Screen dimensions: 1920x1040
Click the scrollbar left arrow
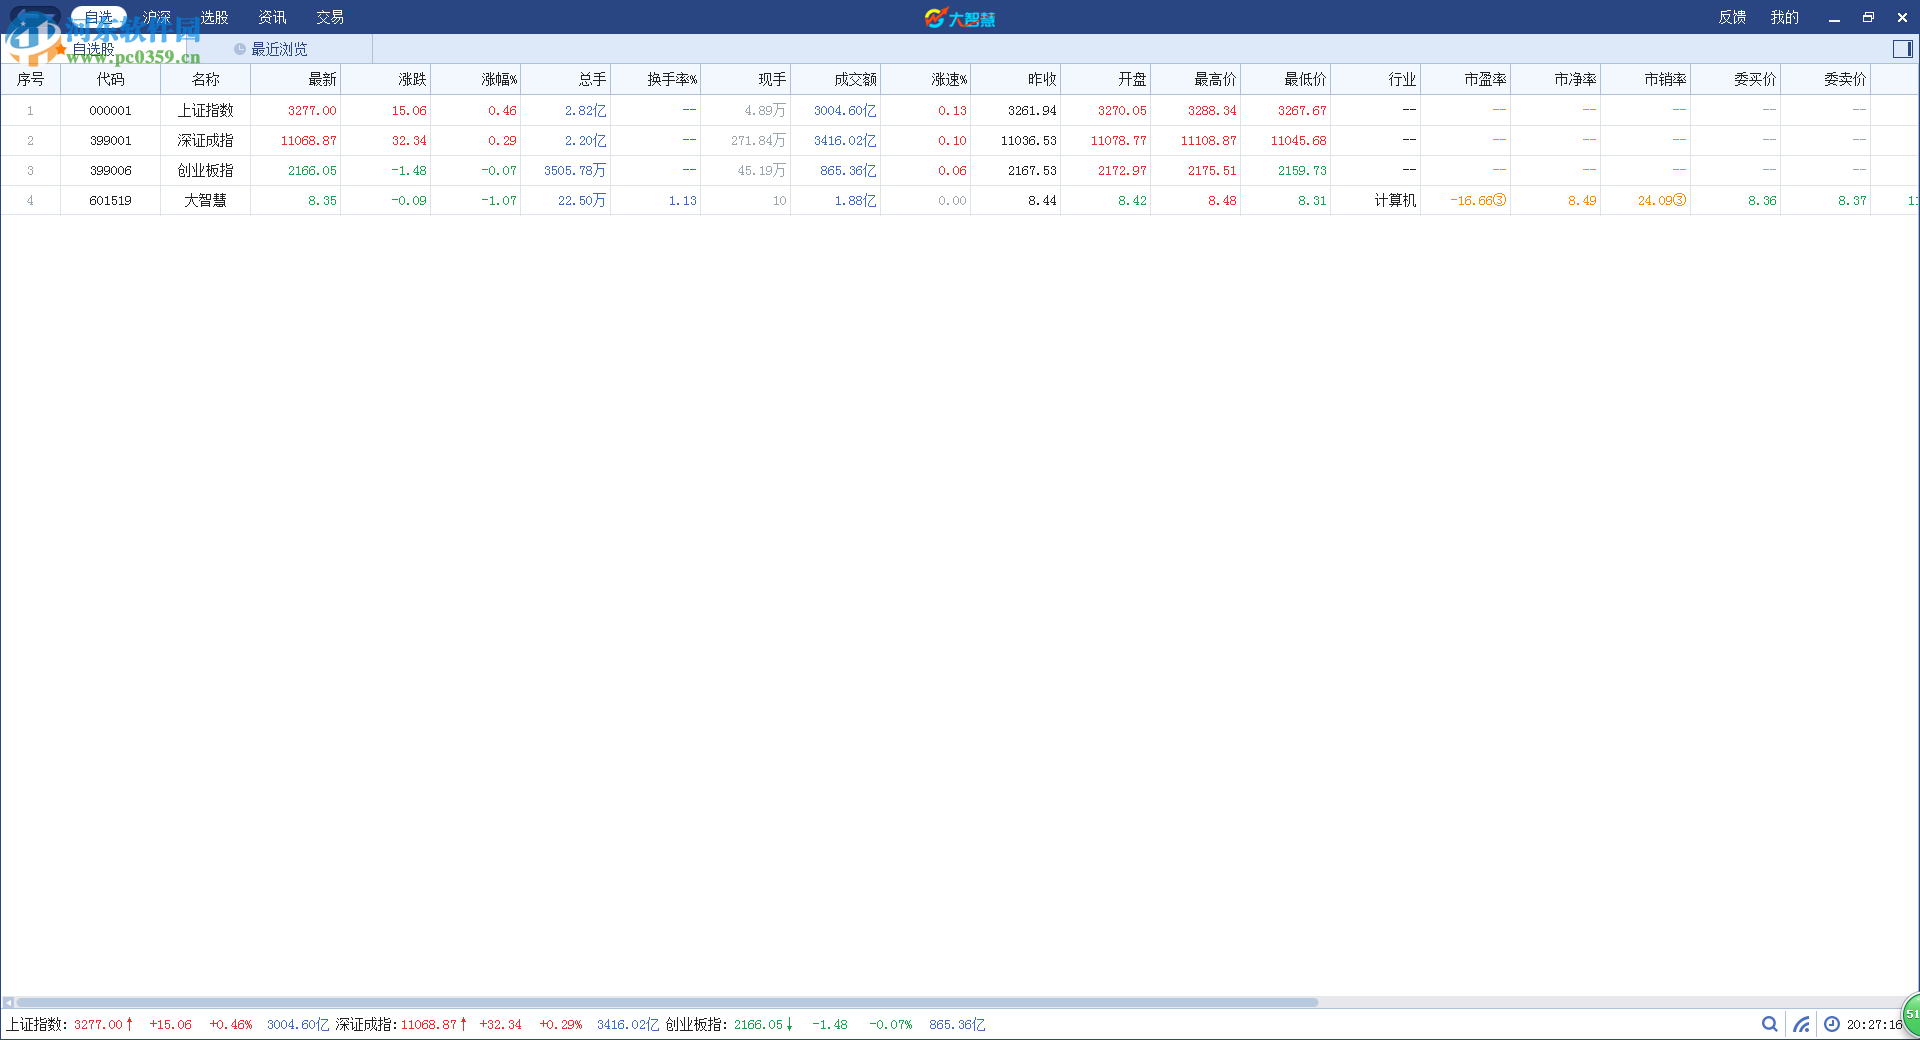(8, 1002)
